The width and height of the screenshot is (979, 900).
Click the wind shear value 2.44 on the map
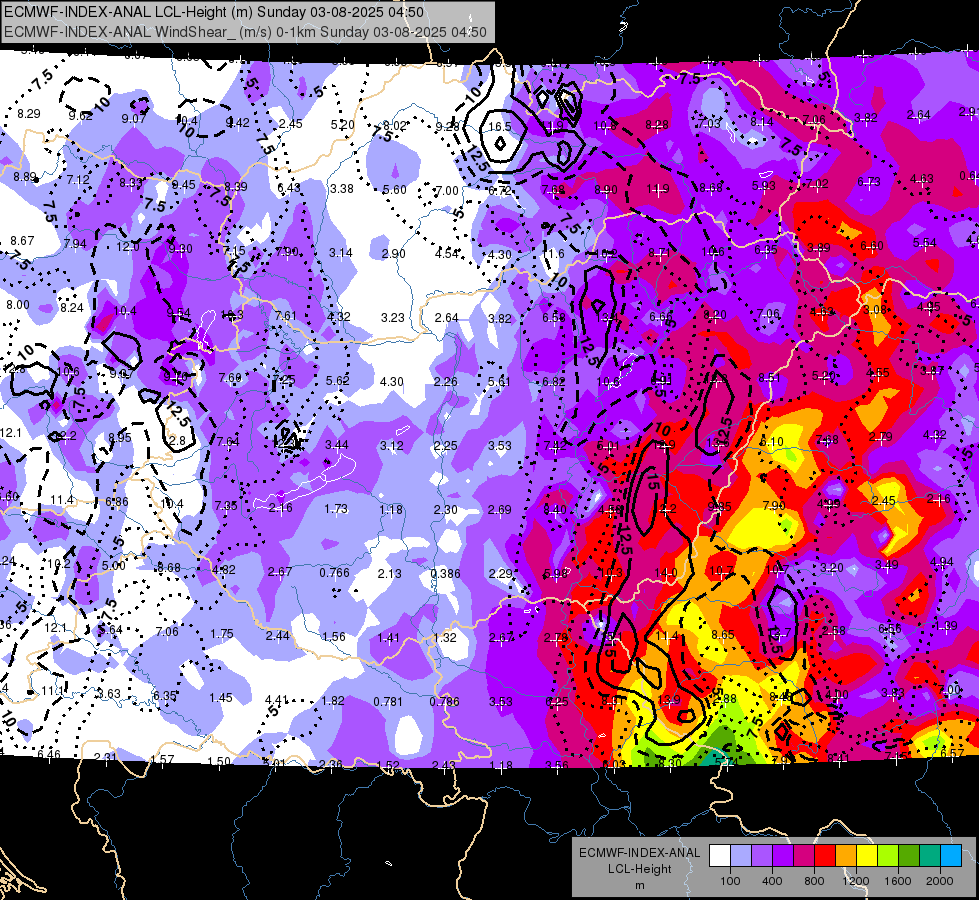point(277,636)
